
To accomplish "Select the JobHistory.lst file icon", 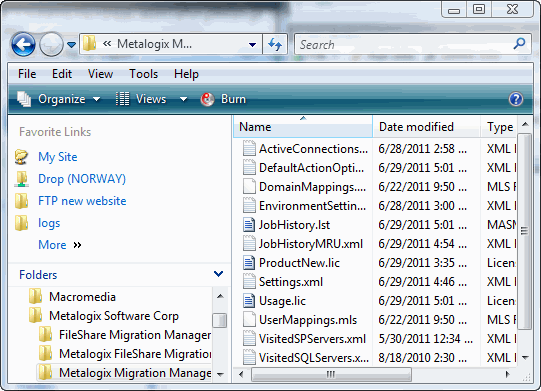I will (249, 225).
